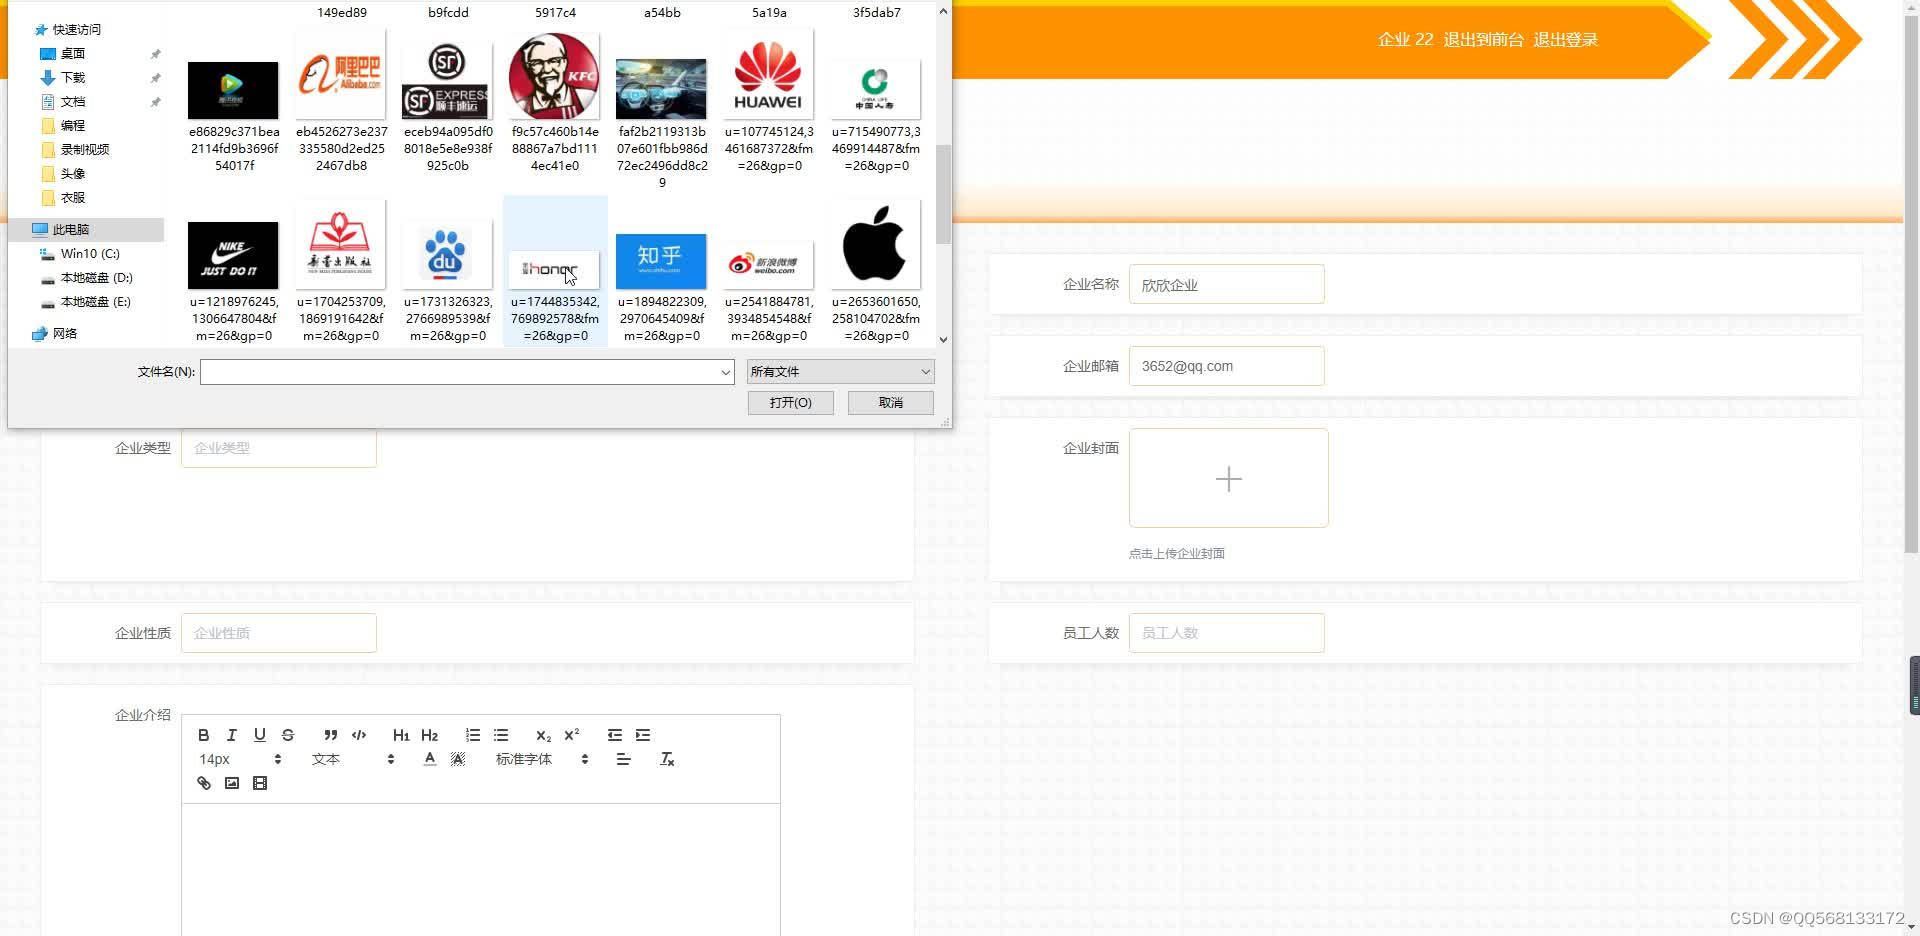This screenshot has height=936, width=1920.
Task: Open the 标准字体 font dropdown
Action: pos(542,759)
